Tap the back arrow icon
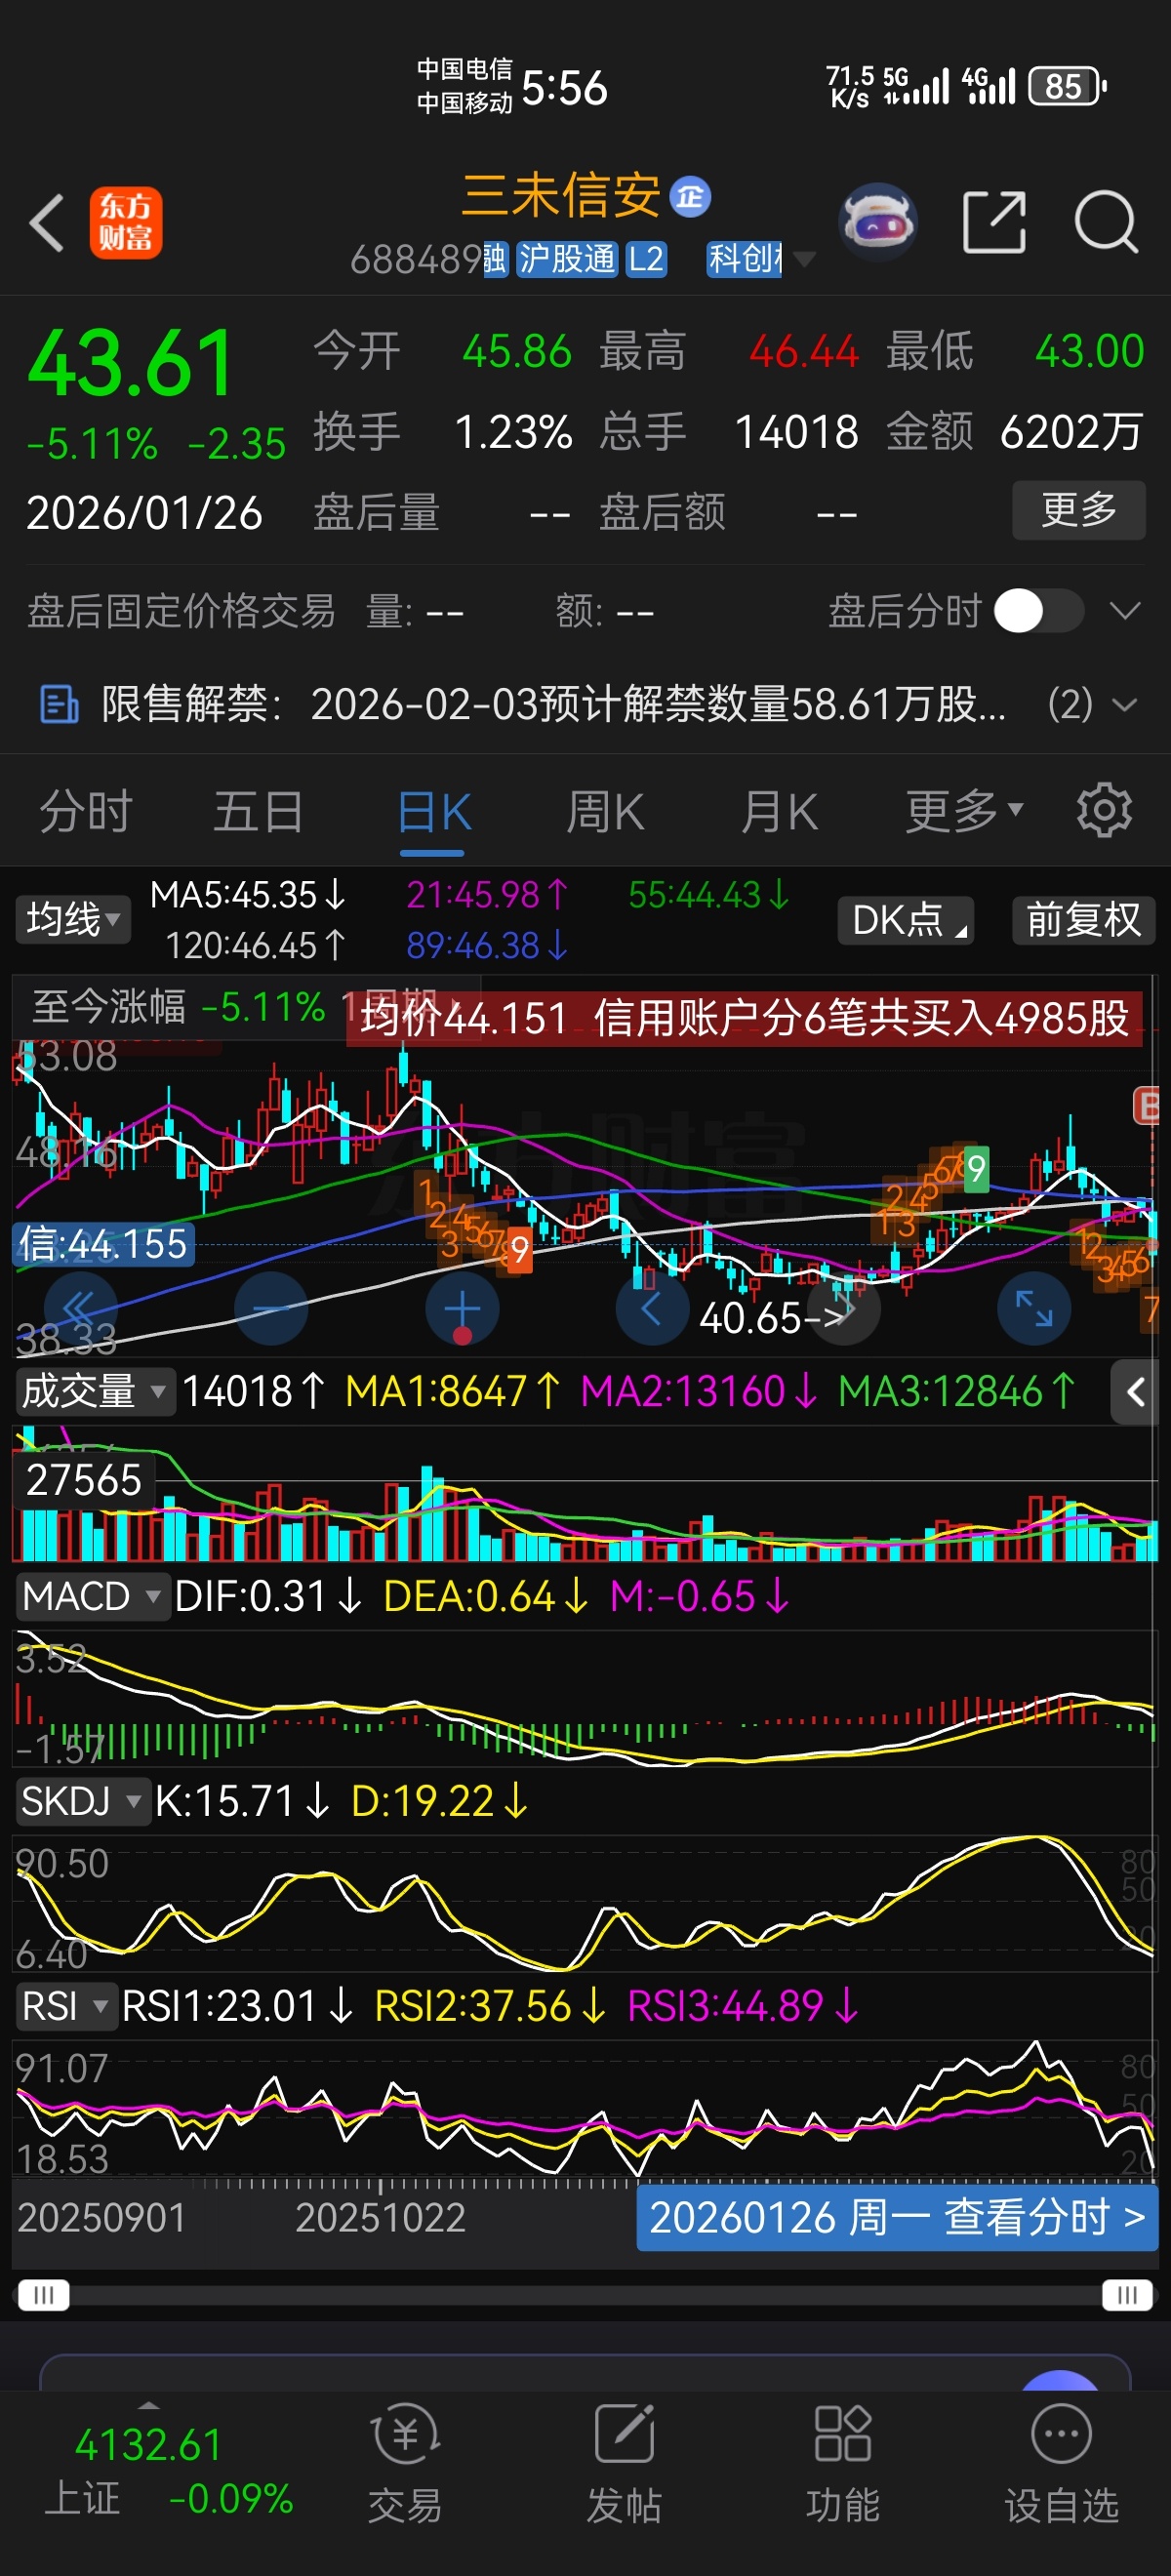The image size is (1171, 2576). click(47, 222)
